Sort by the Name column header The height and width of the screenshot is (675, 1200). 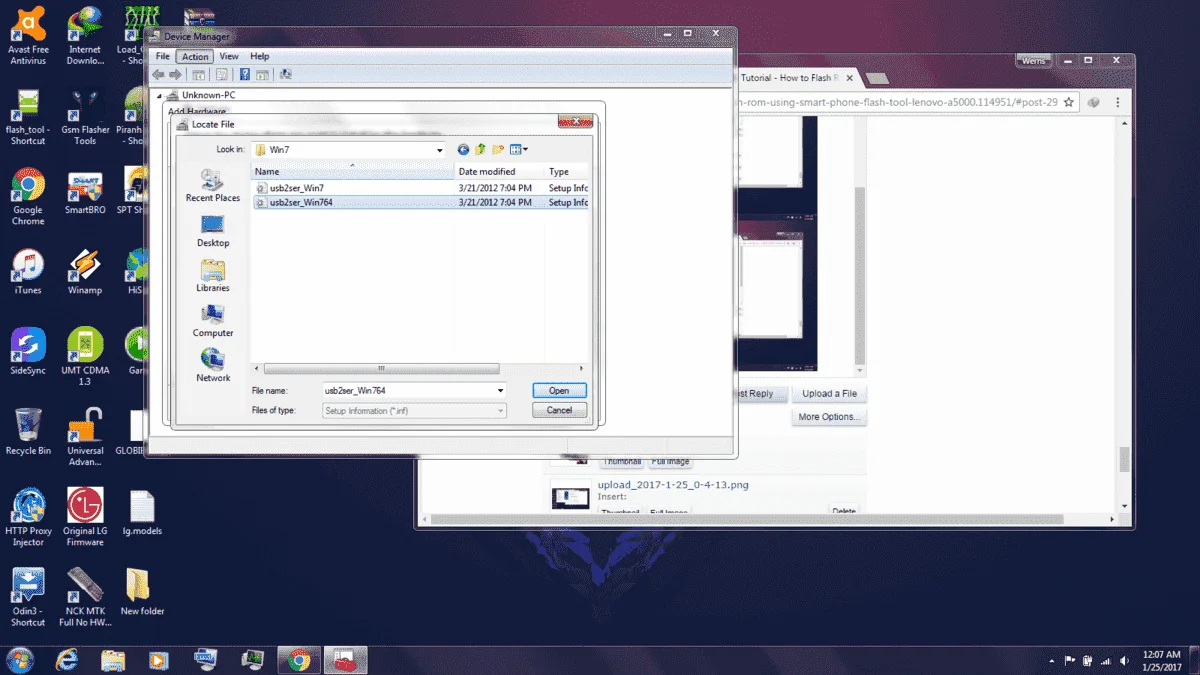[x=351, y=172]
